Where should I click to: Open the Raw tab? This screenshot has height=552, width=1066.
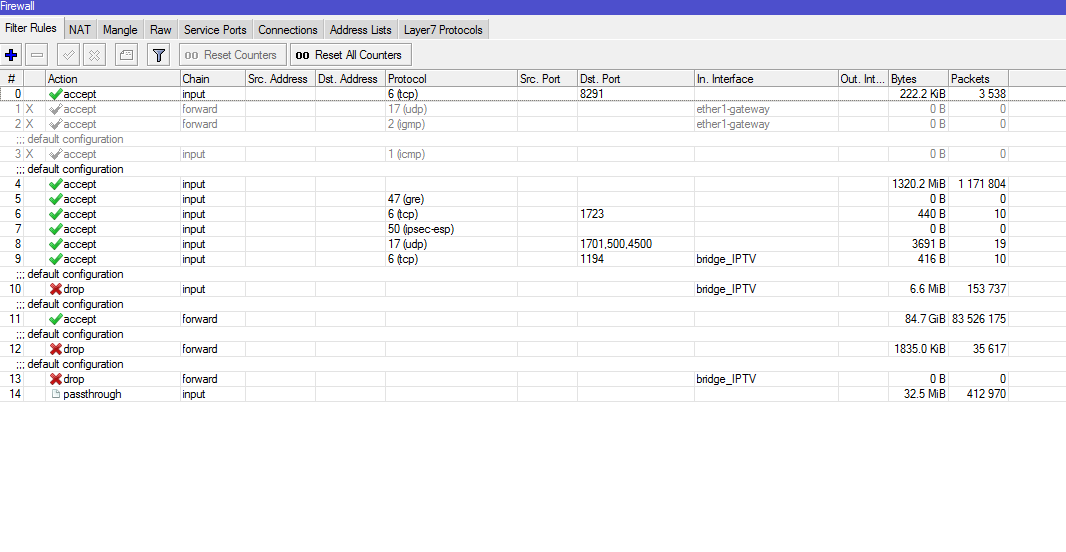(x=161, y=30)
